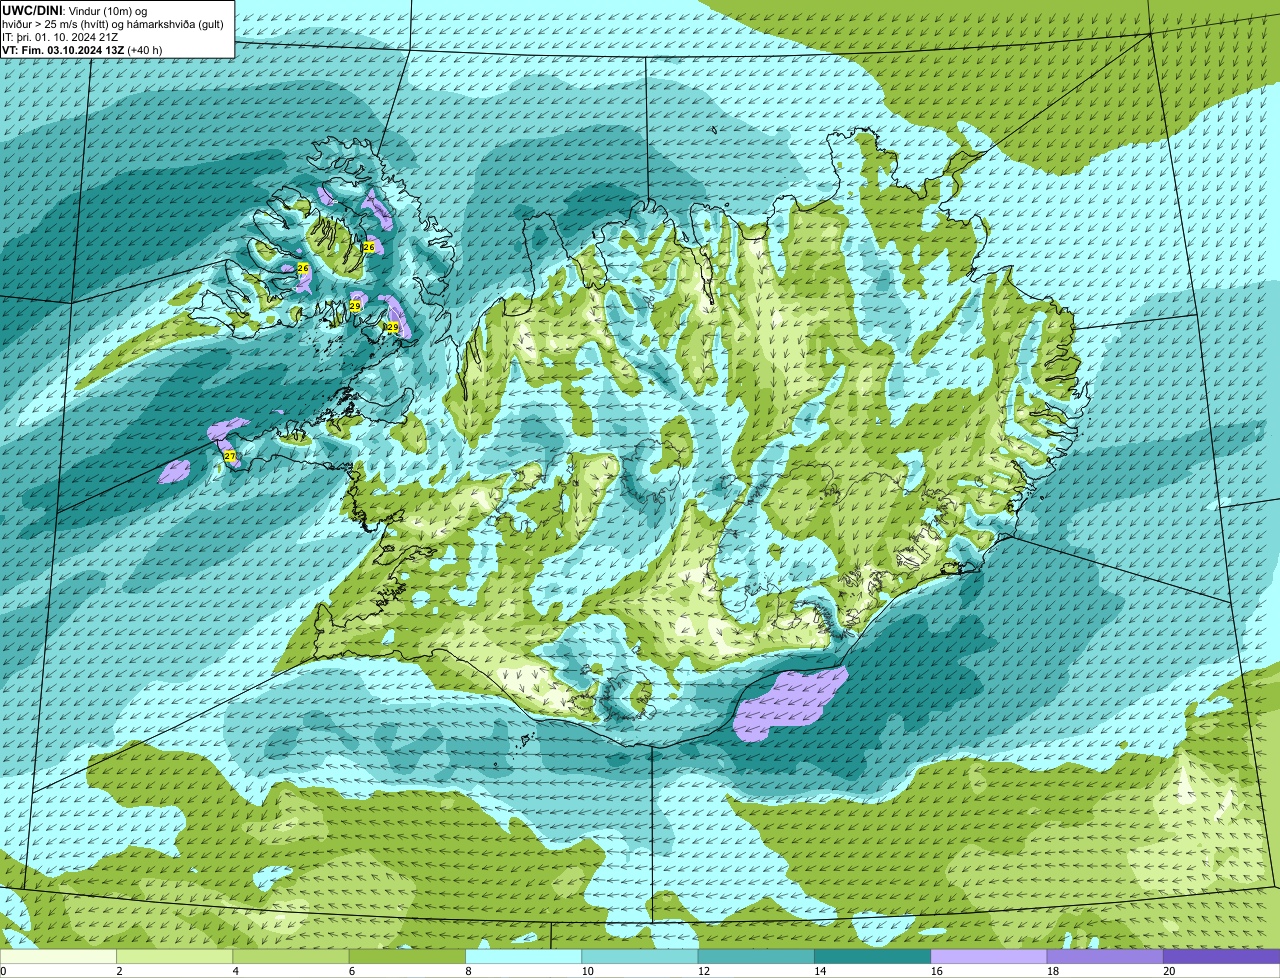Select the "hviður > 25 m/s (hvítt)" description line

point(113,23)
